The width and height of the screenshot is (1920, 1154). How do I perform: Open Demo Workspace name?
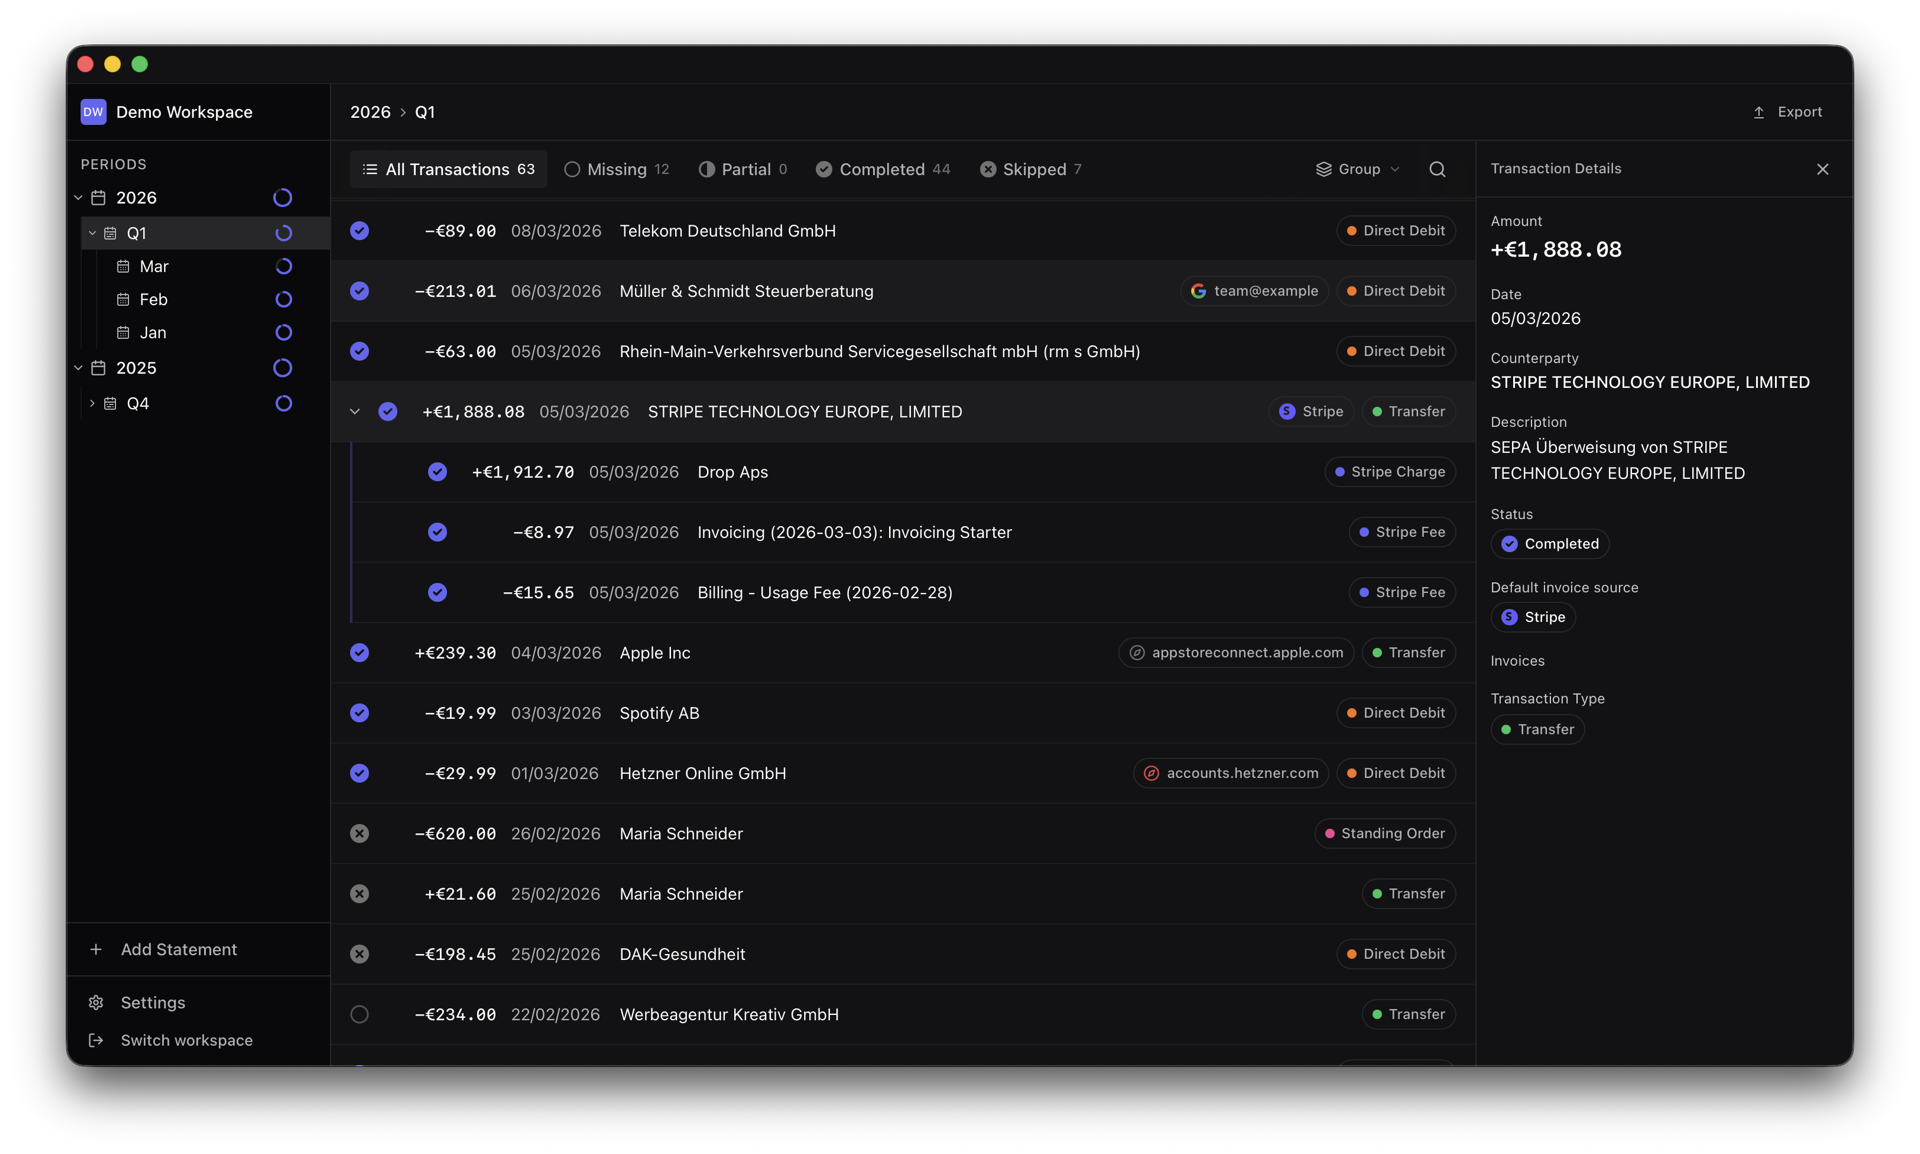184,112
